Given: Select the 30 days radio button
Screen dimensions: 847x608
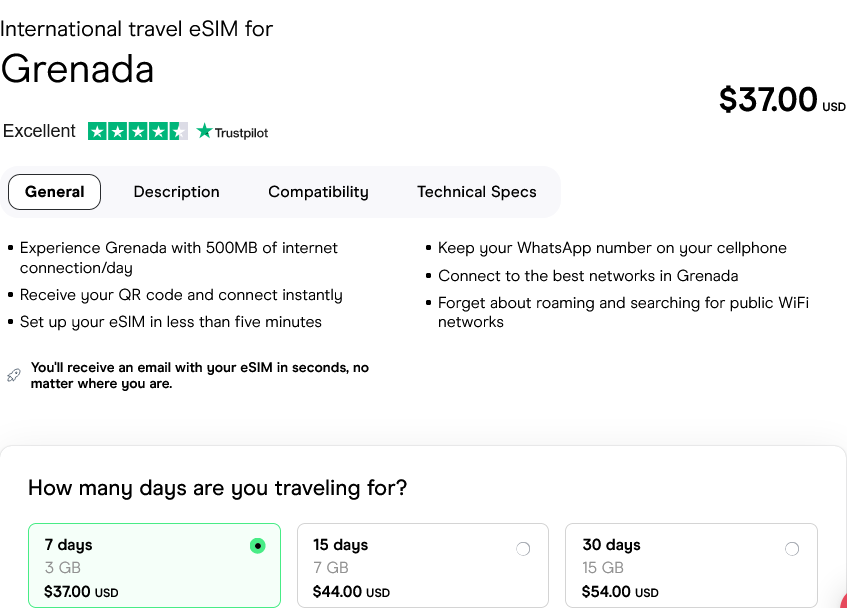Looking at the screenshot, I should (x=792, y=548).
